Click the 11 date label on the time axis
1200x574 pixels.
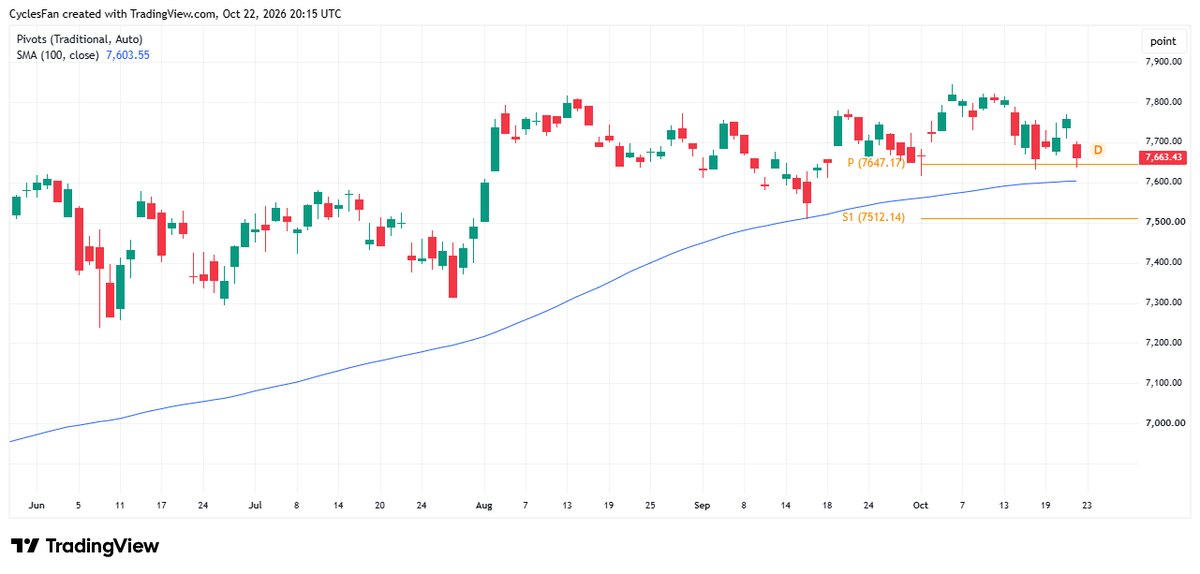(120, 506)
